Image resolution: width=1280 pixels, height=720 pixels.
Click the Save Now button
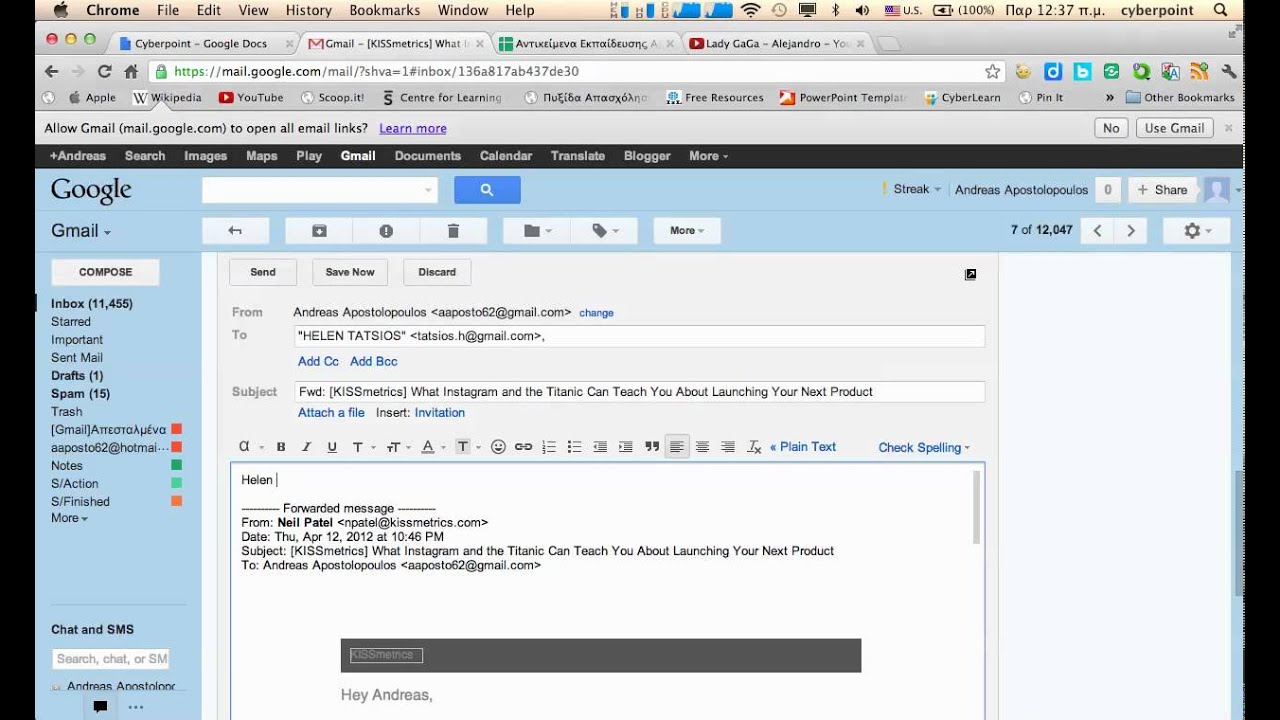pyautogui.click(x=350, y=272)
